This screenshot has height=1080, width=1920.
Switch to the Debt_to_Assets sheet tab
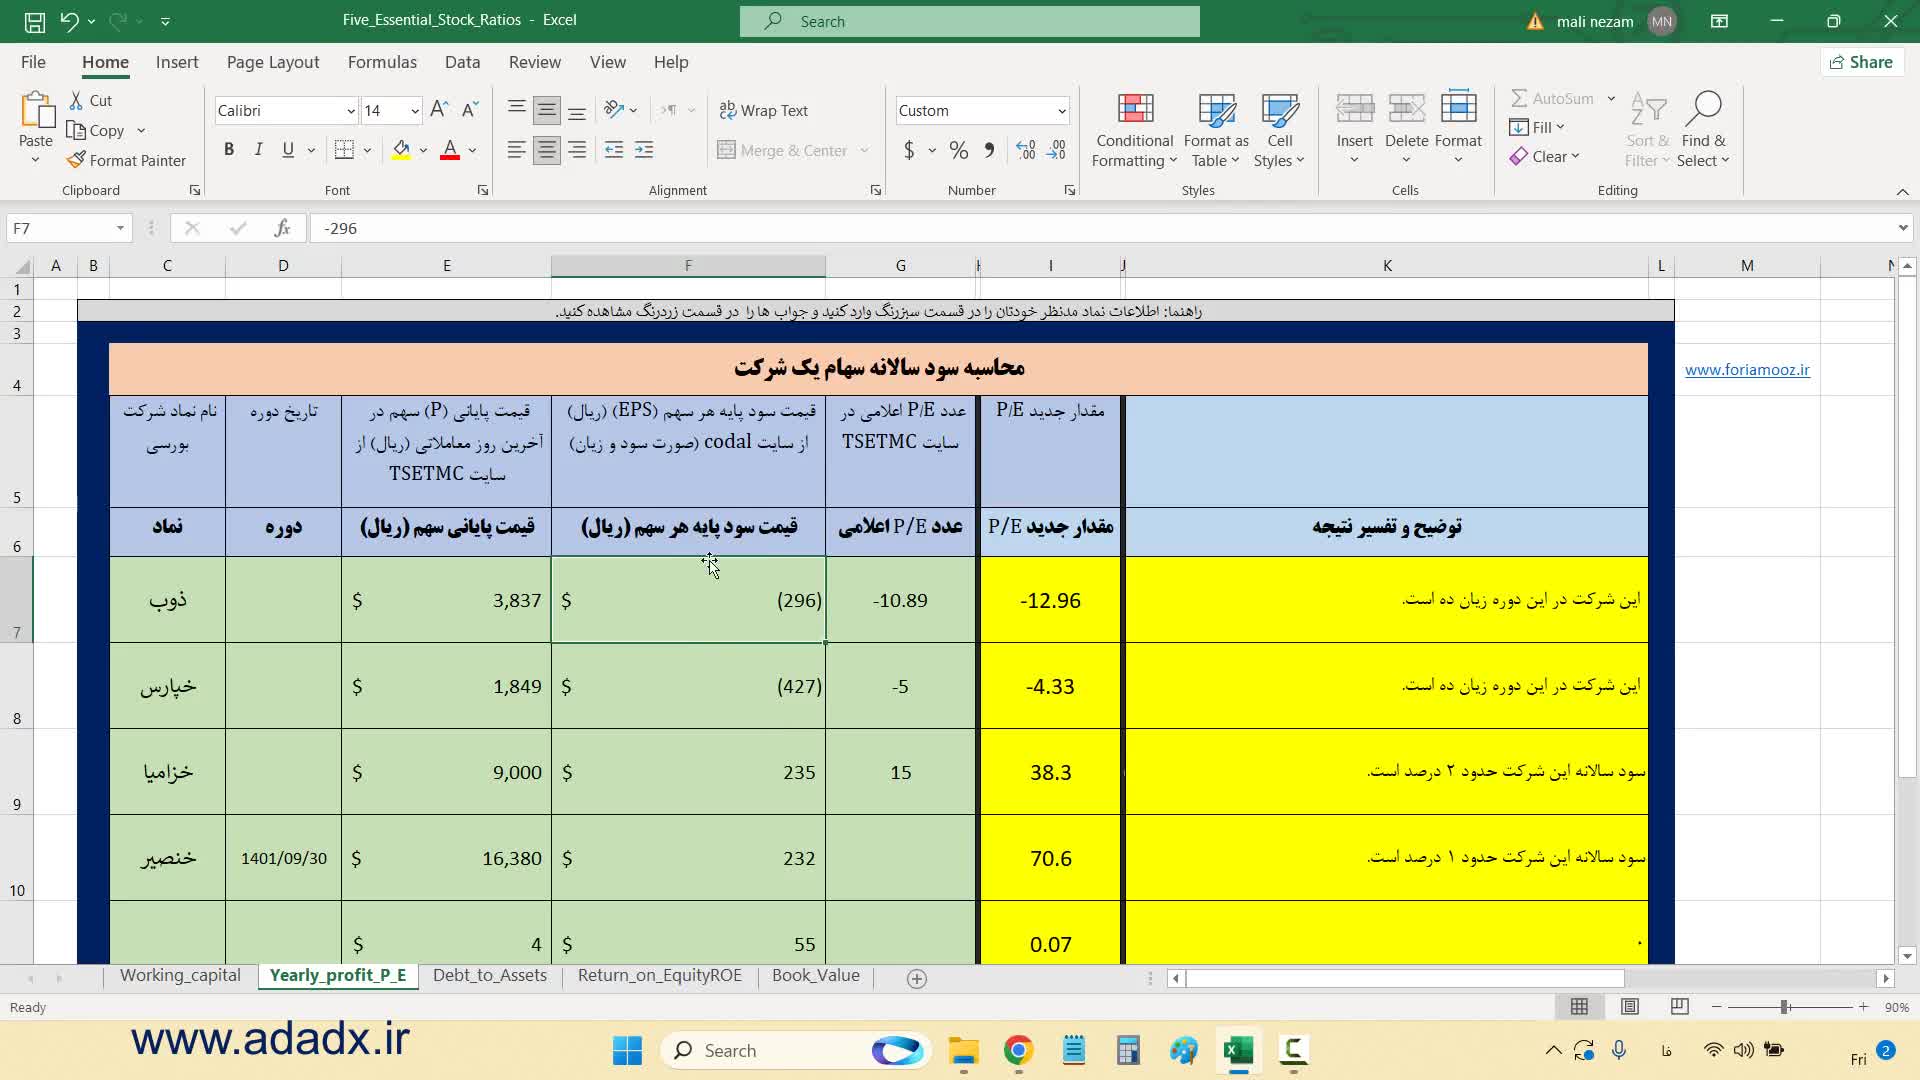[489, 975]
